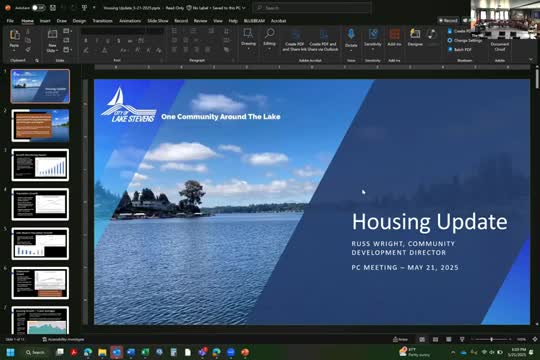540x360 pixels.
Task: Click Create PDF and Share link
Action: [x=295, y=41]
